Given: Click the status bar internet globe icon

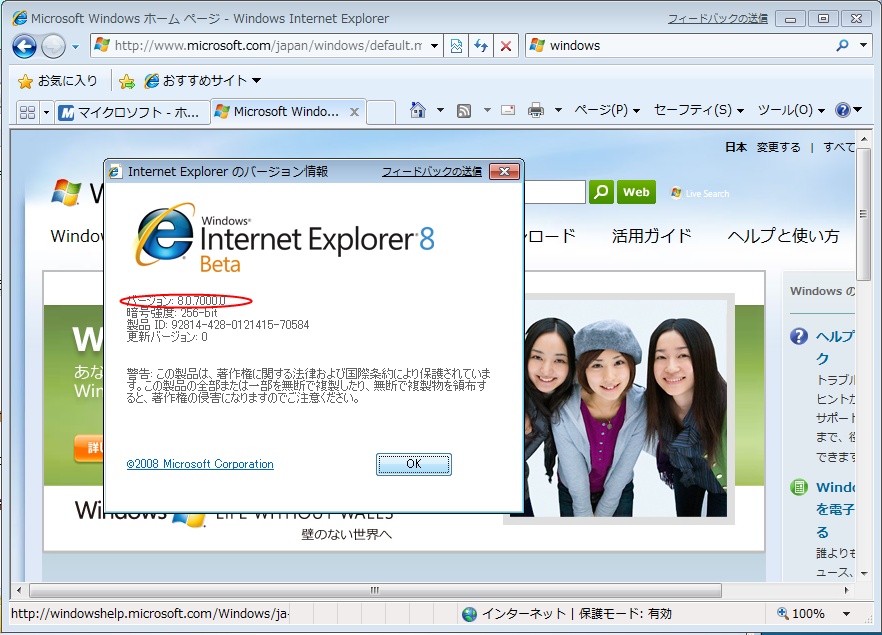Looking at the screenshot, I should coord(469,614).
